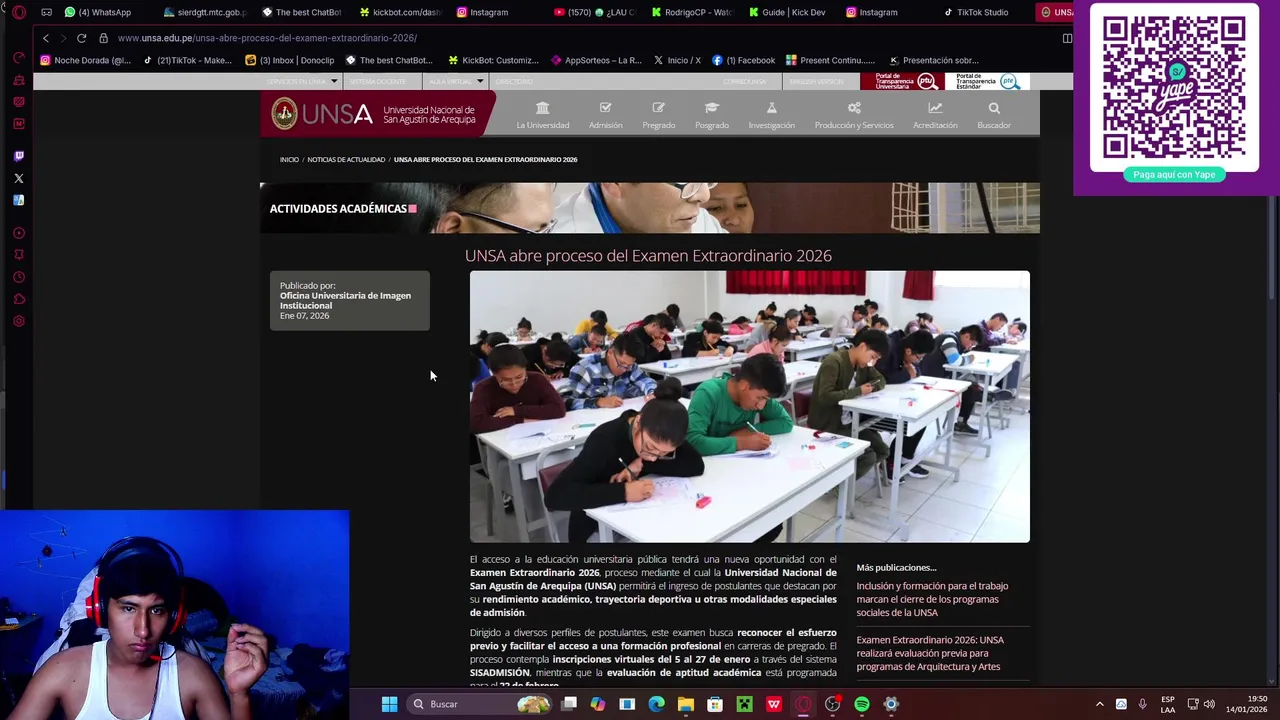Switch to the WhatsApp tab
This screenshot has width=1280, height=720.
point(98,12)
